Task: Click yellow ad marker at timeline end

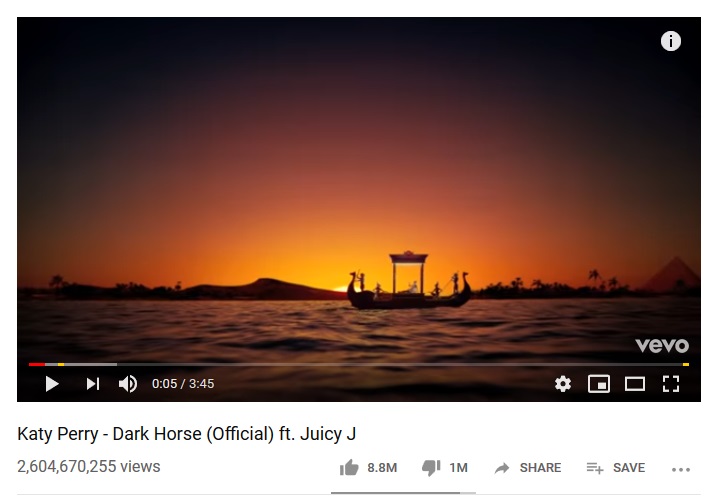Action: tap(686, 364)
